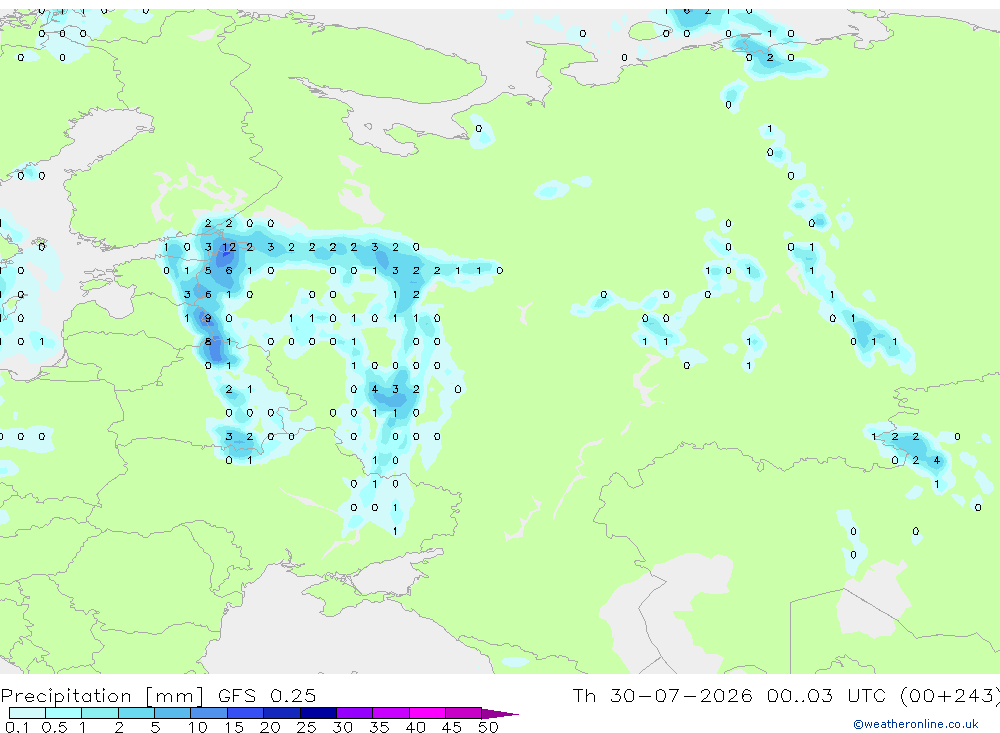Image resolution: width=1000 pixels, height=733 pixels.
Task: Click the legend label '0.1'
Action: pos(17,727)
